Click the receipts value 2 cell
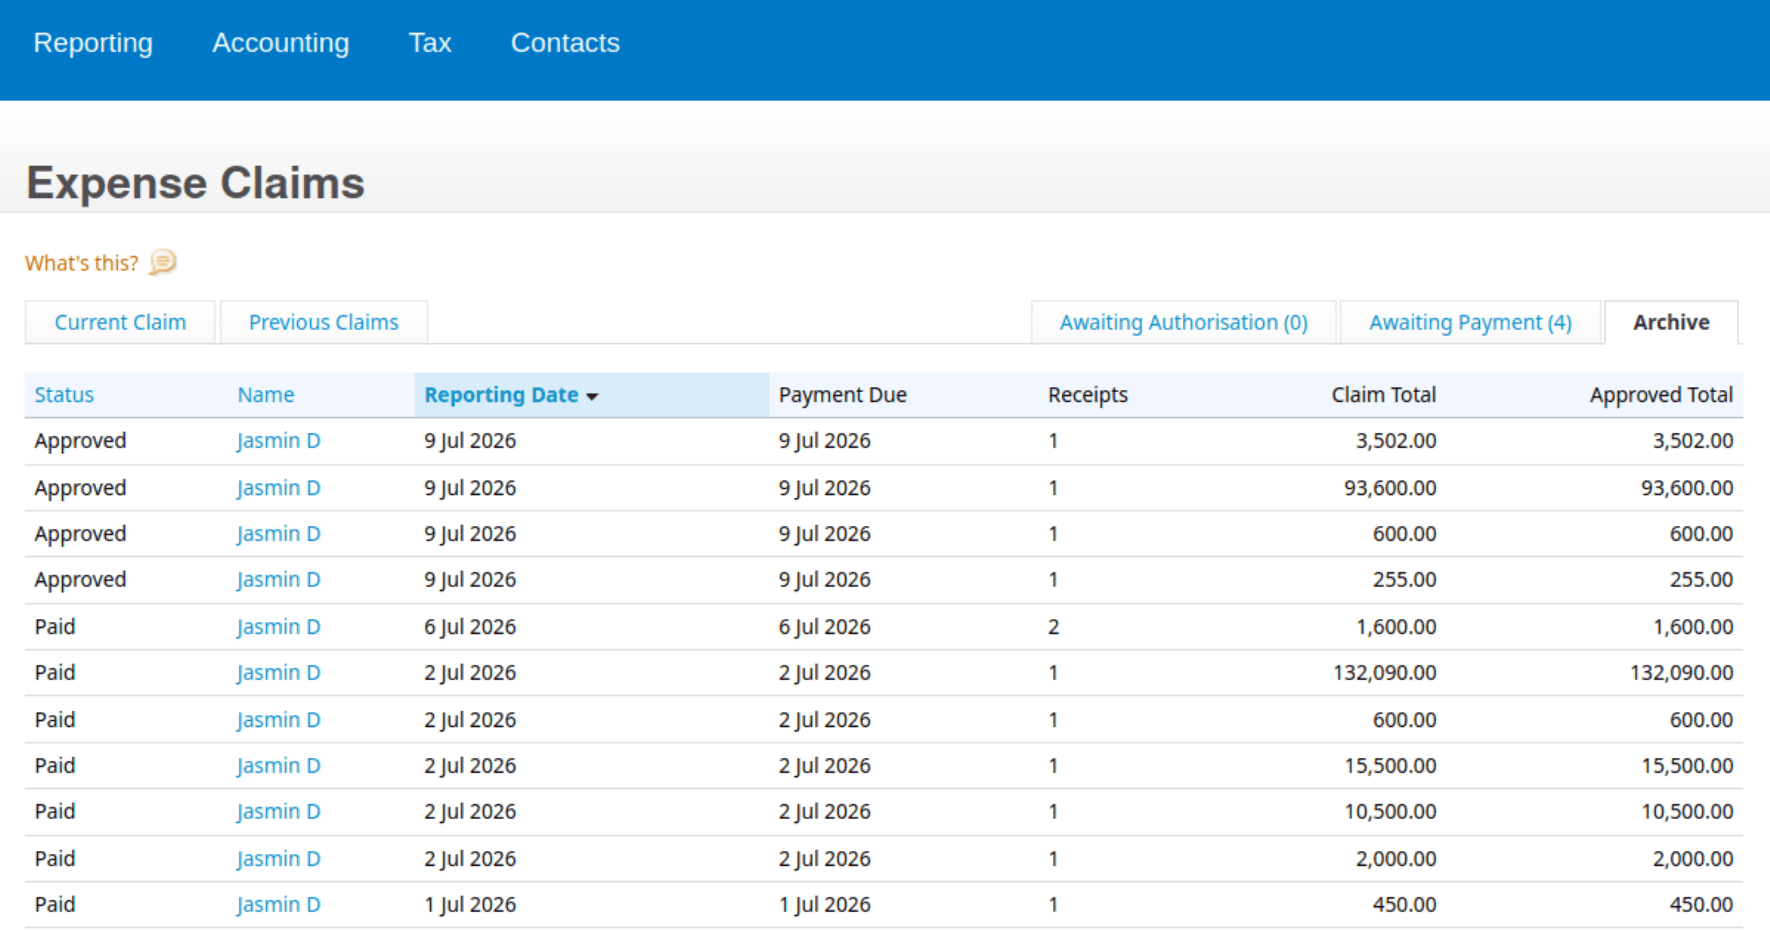Screen dimensions: 1770x931 pyautogui.click(x=1053, y=627)
